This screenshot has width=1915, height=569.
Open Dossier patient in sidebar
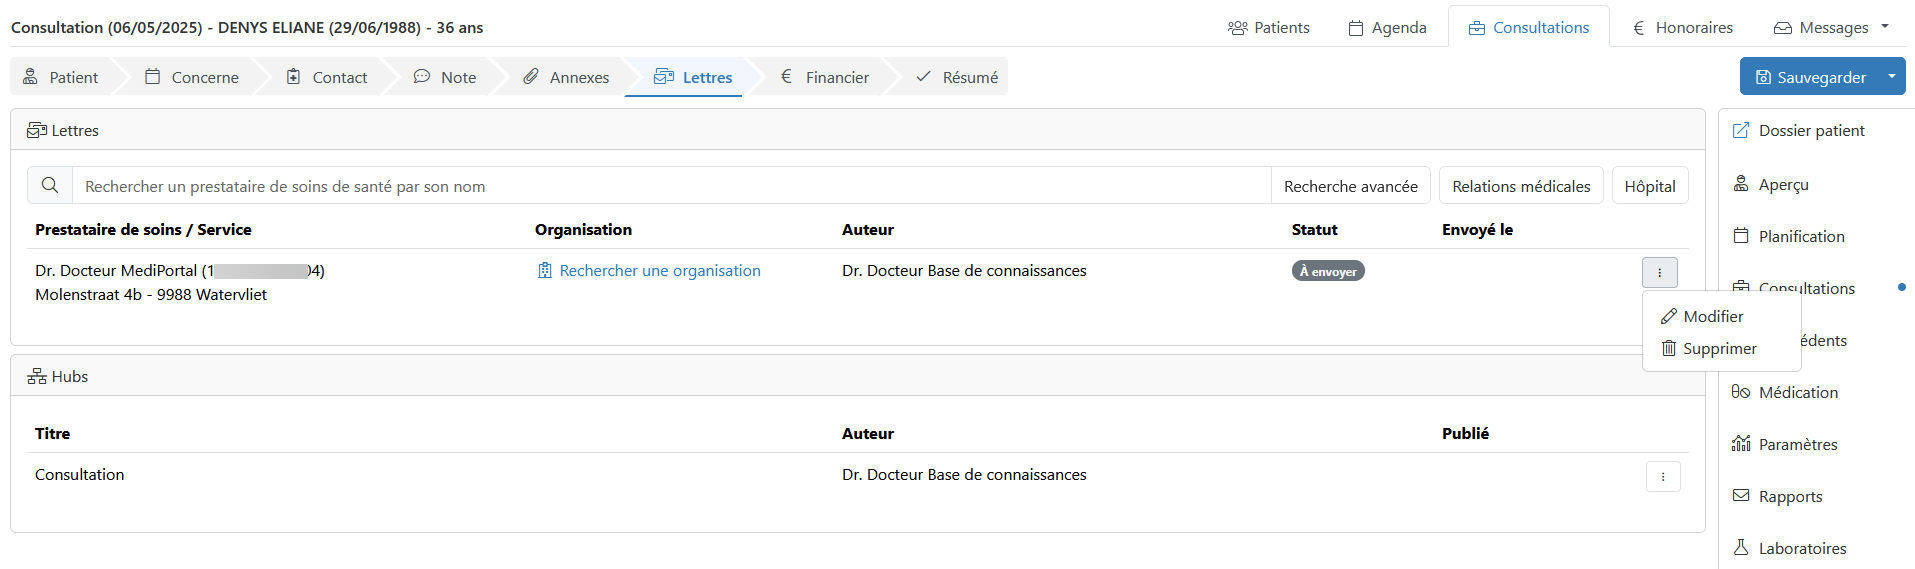point(1810,130)
